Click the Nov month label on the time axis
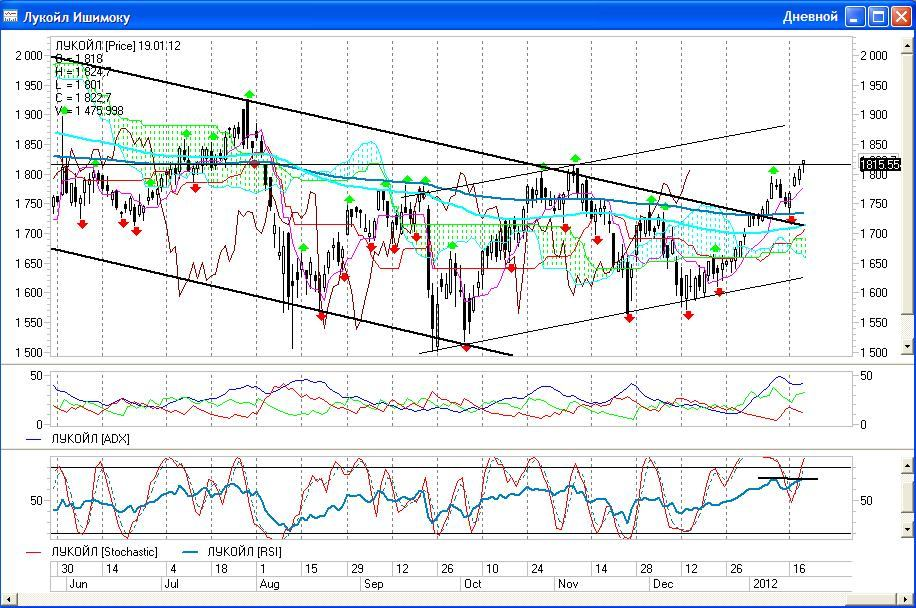The height and width of the screenshot is (608, 916). pos(568,583)
